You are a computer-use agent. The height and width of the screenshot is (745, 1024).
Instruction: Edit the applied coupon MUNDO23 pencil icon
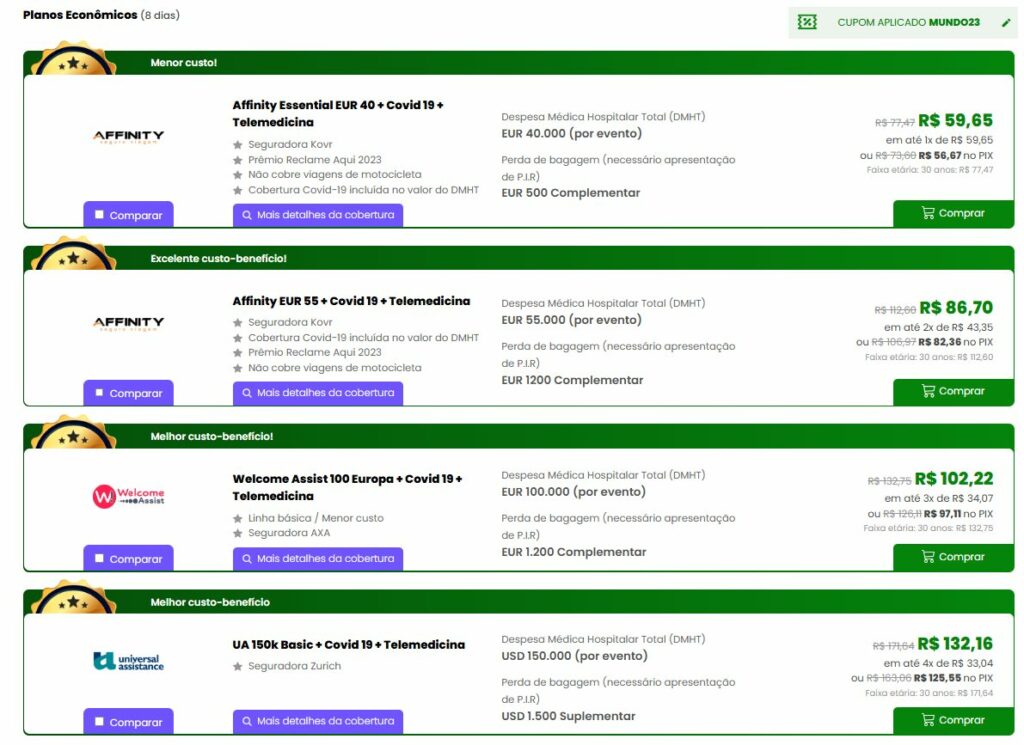click(1006, 23)
